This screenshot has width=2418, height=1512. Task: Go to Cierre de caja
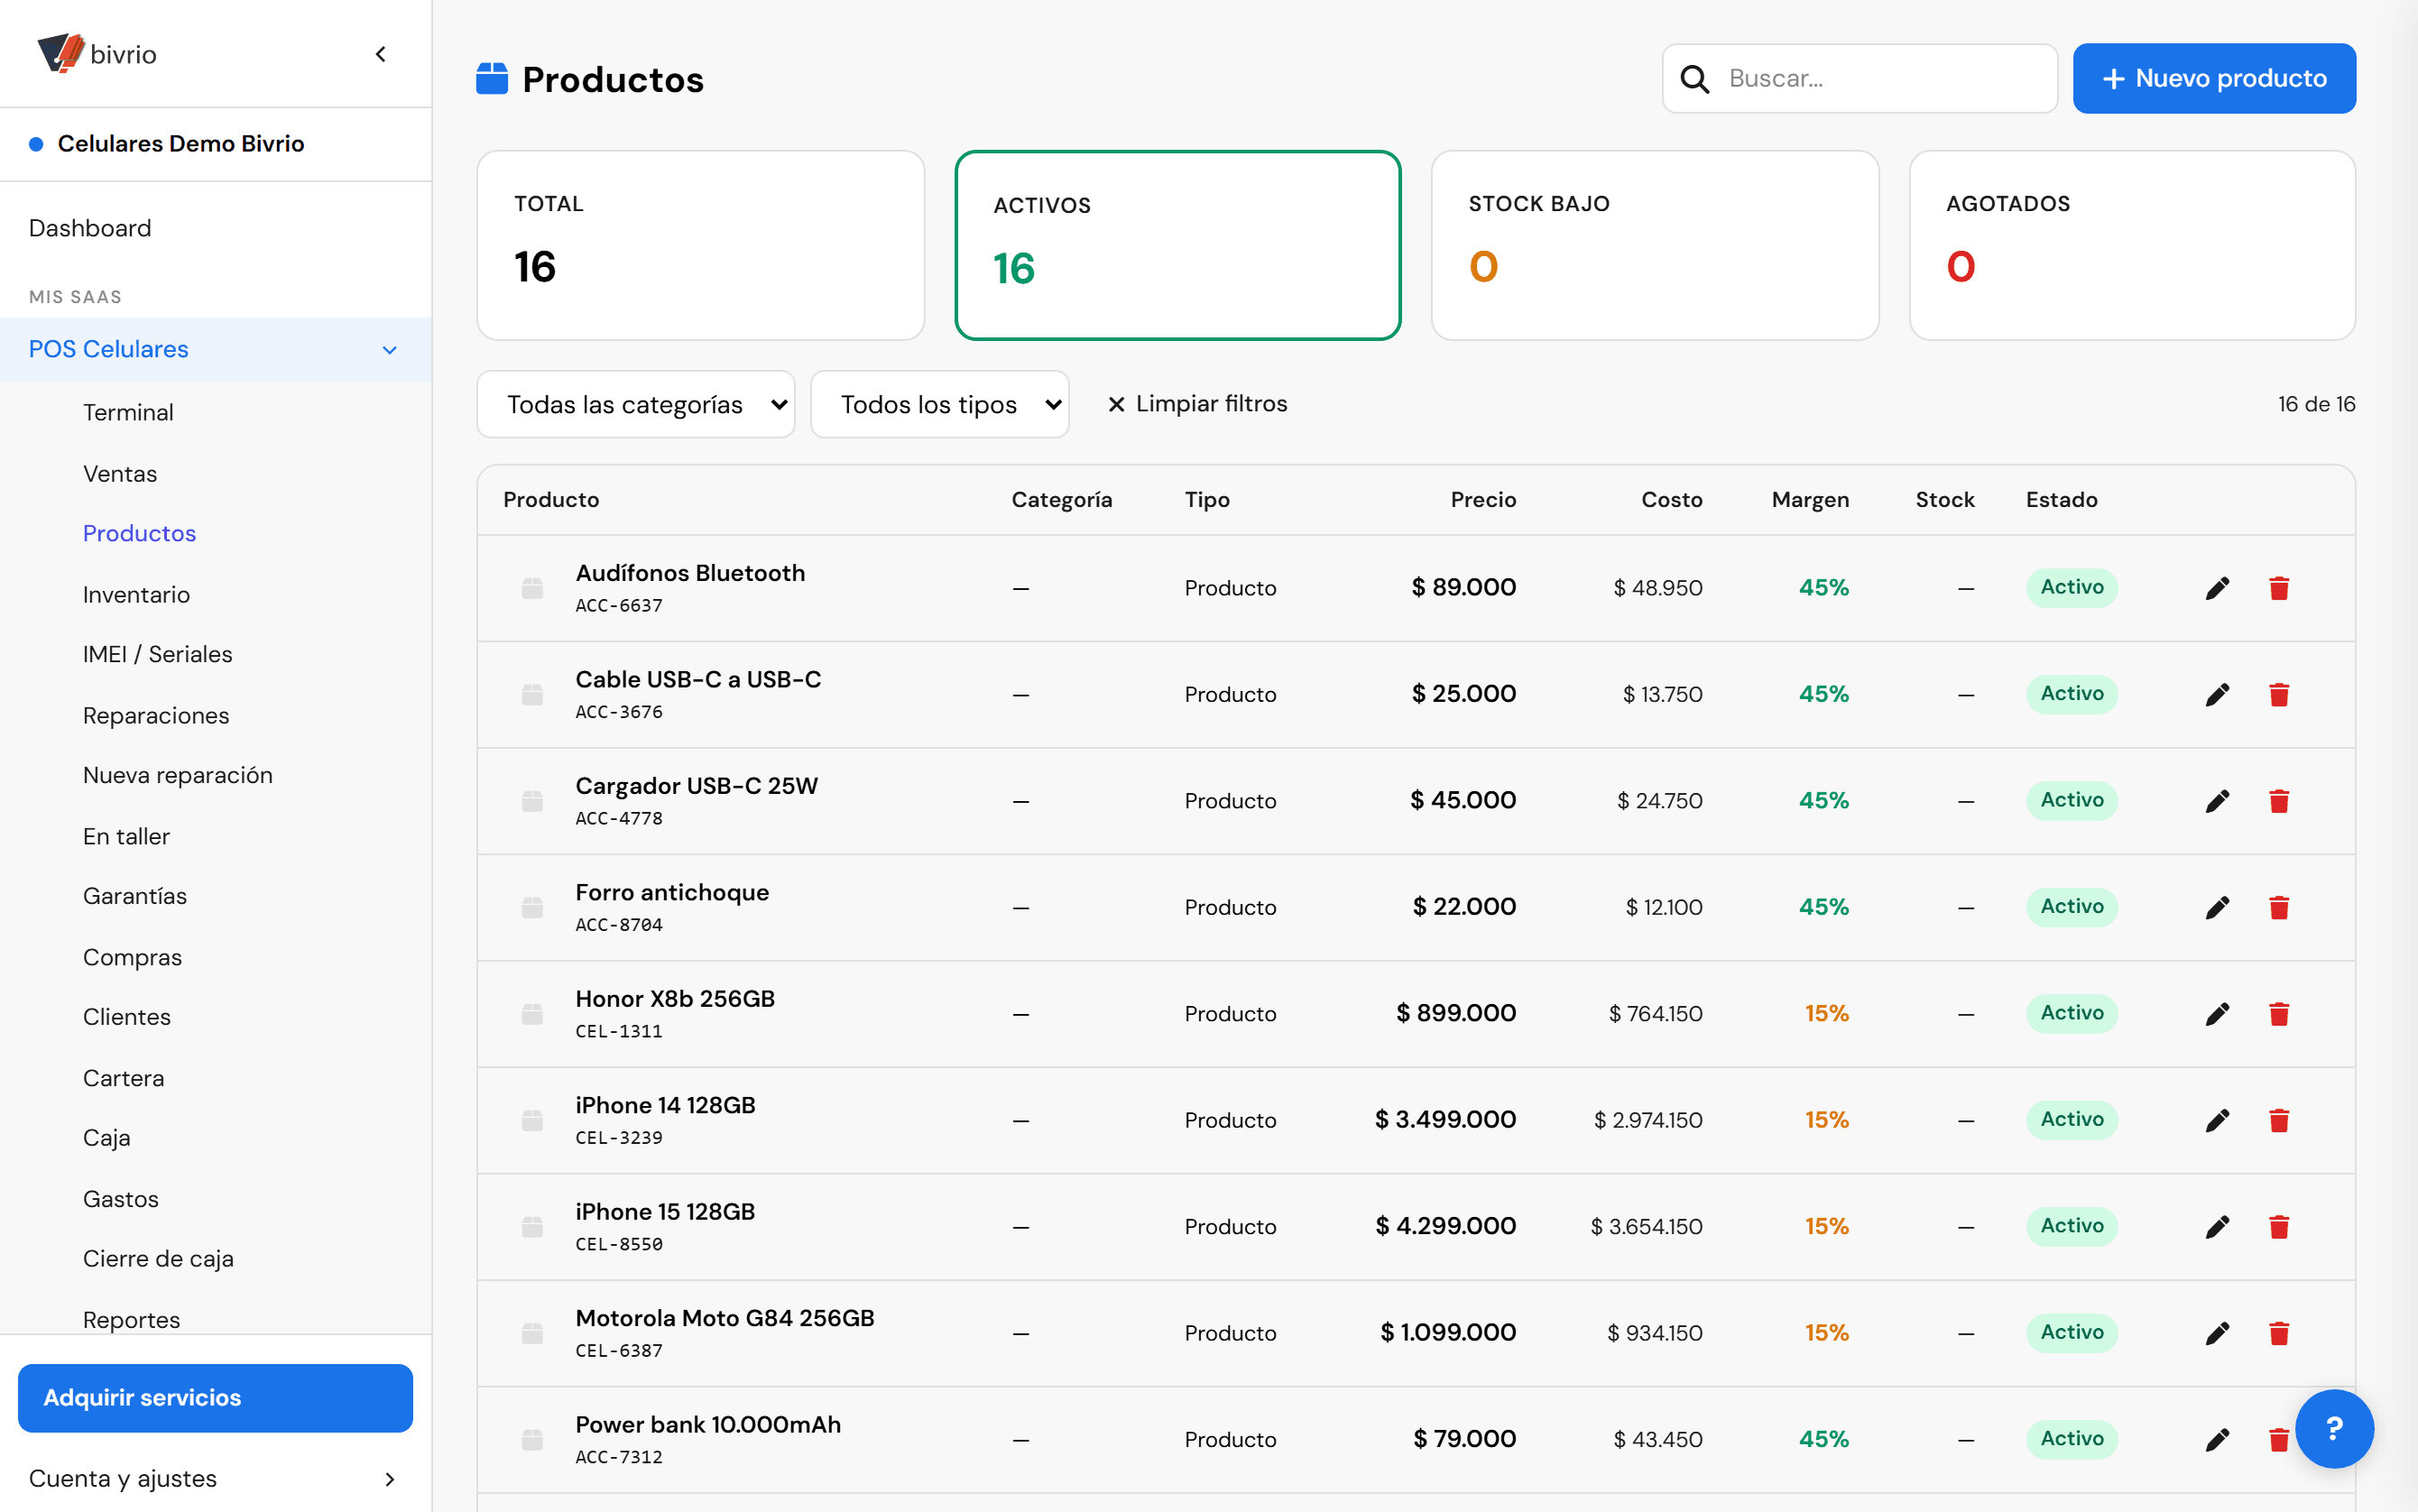pyautogui.click(x=158, y=1258)
